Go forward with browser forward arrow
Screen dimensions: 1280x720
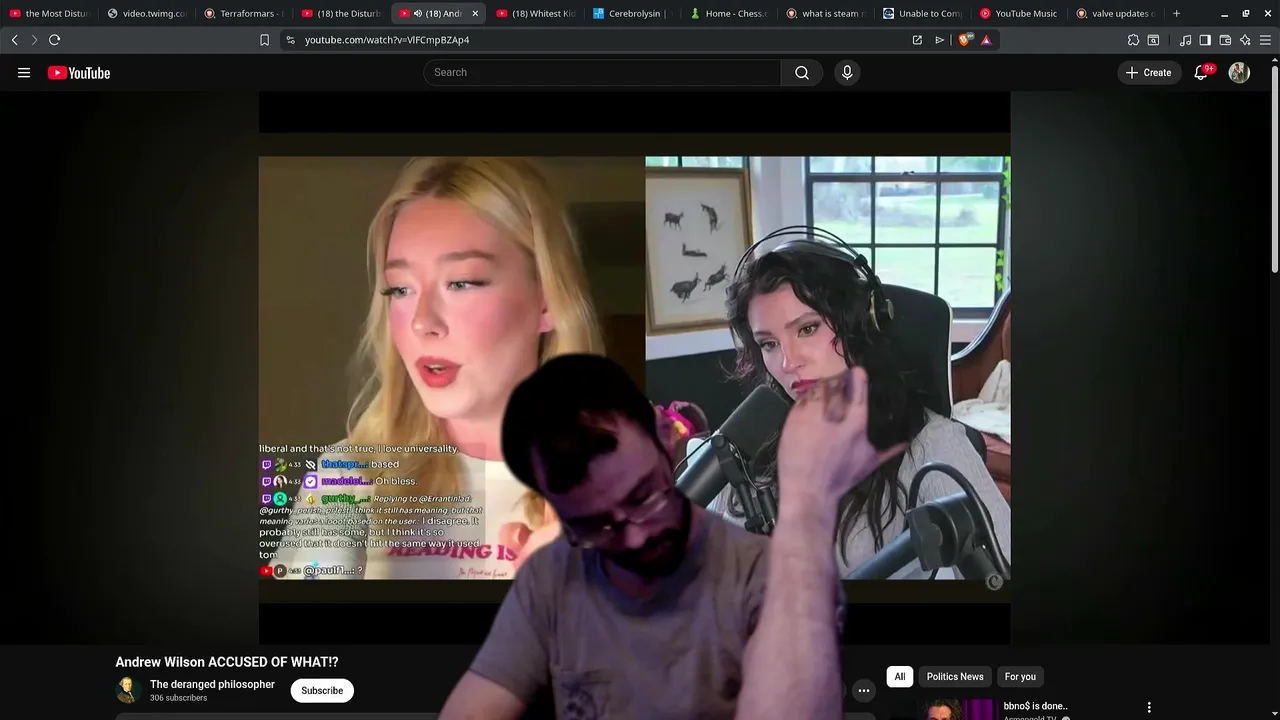tap(34, 40)
